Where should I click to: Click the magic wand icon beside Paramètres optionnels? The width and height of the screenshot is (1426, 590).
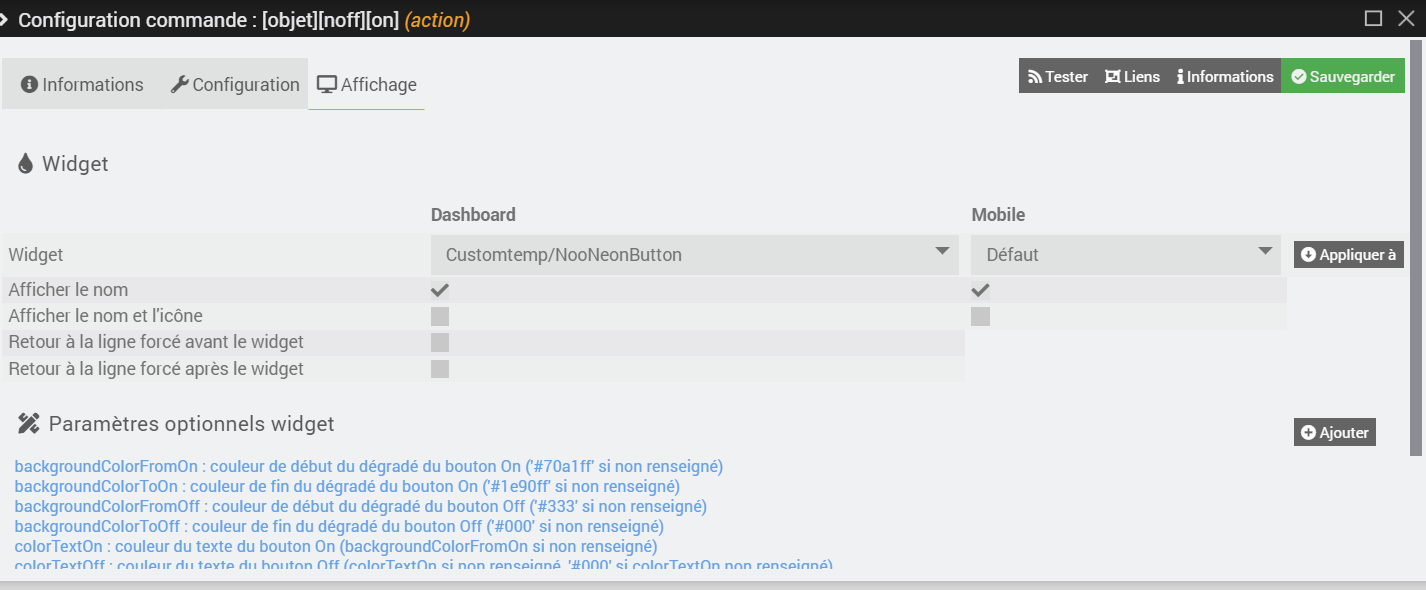[x=28, y=422]
